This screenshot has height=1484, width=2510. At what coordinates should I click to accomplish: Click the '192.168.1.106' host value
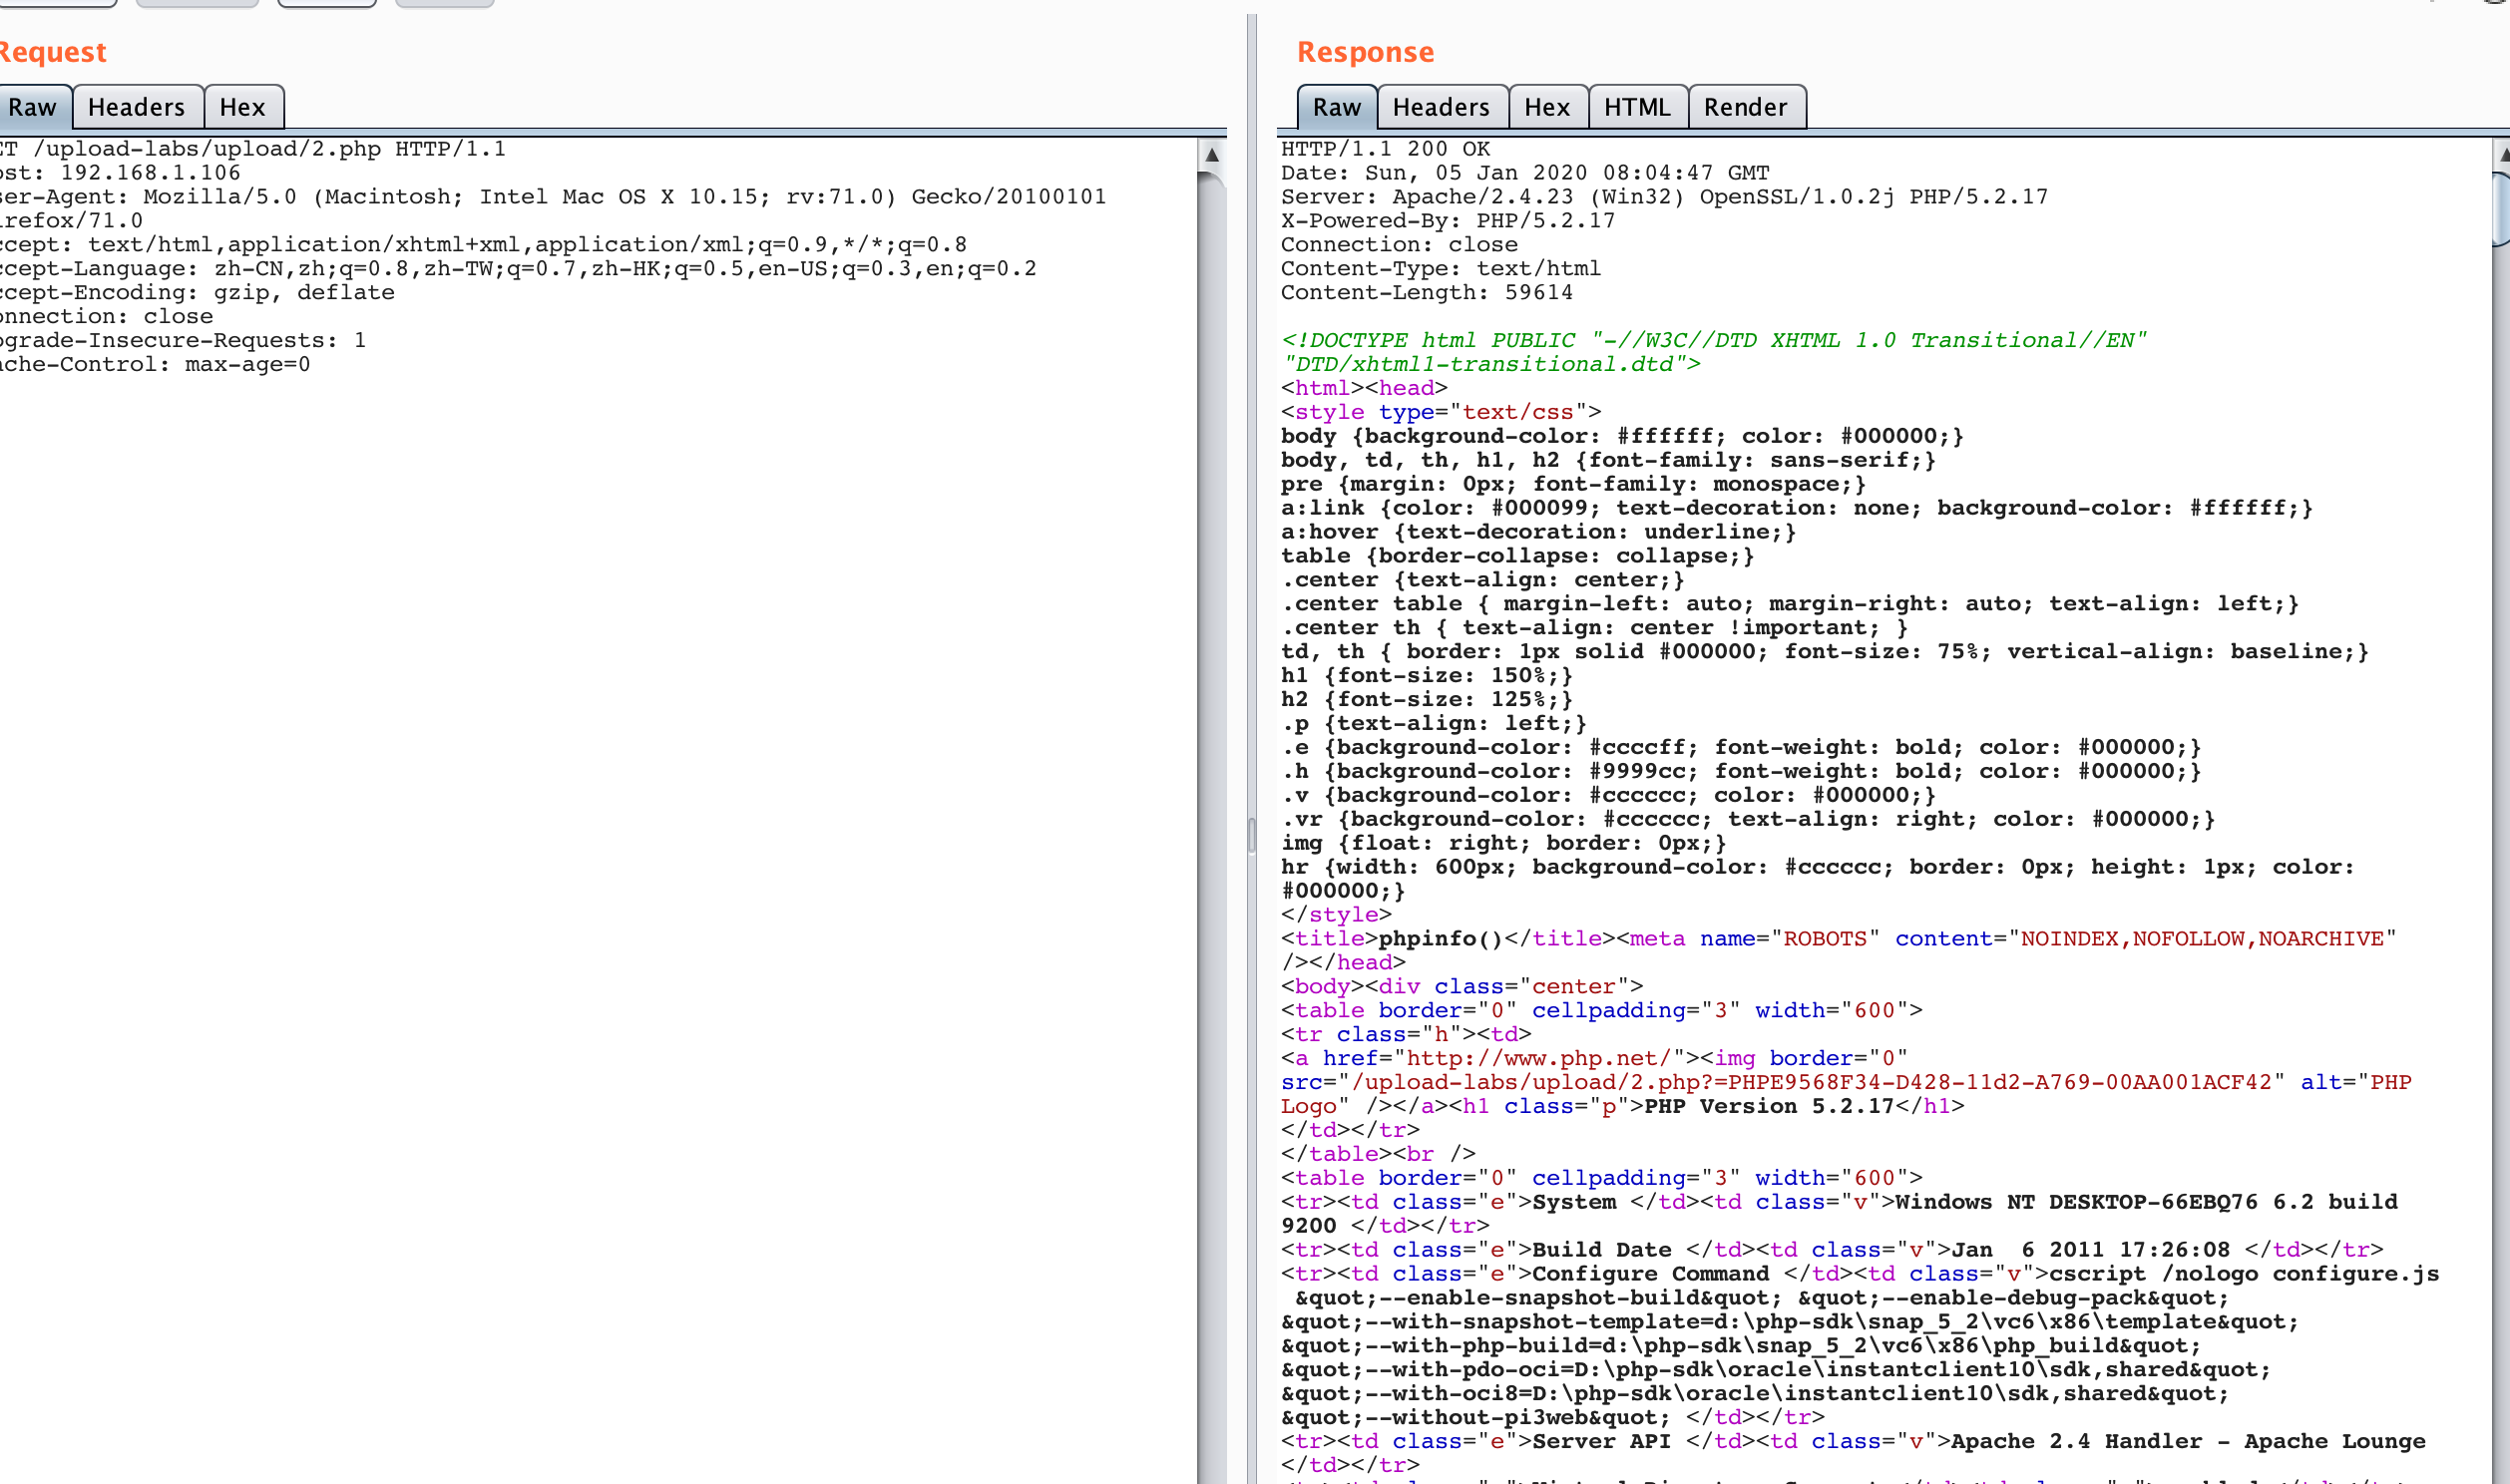click(x=151, y=173)
